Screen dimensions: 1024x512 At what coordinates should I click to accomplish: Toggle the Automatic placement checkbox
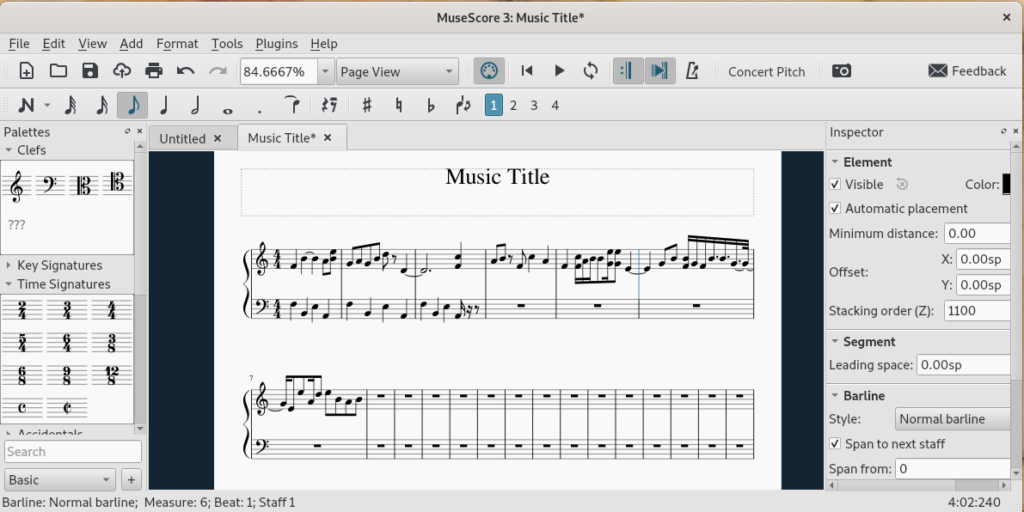click(835, 208)
